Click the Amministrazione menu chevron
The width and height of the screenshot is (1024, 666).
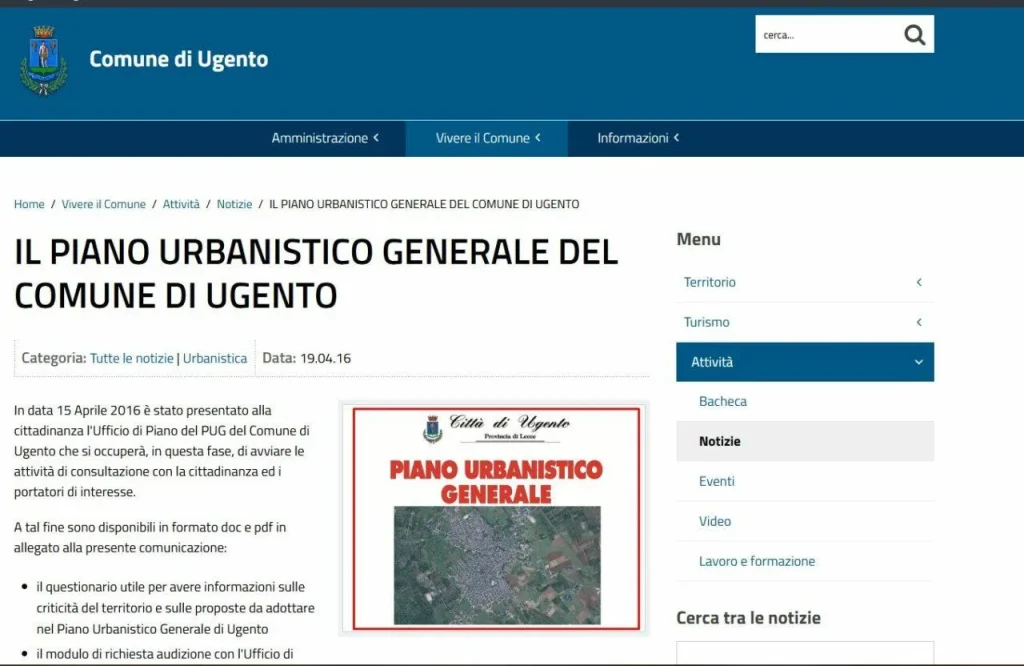pos(376,138)
